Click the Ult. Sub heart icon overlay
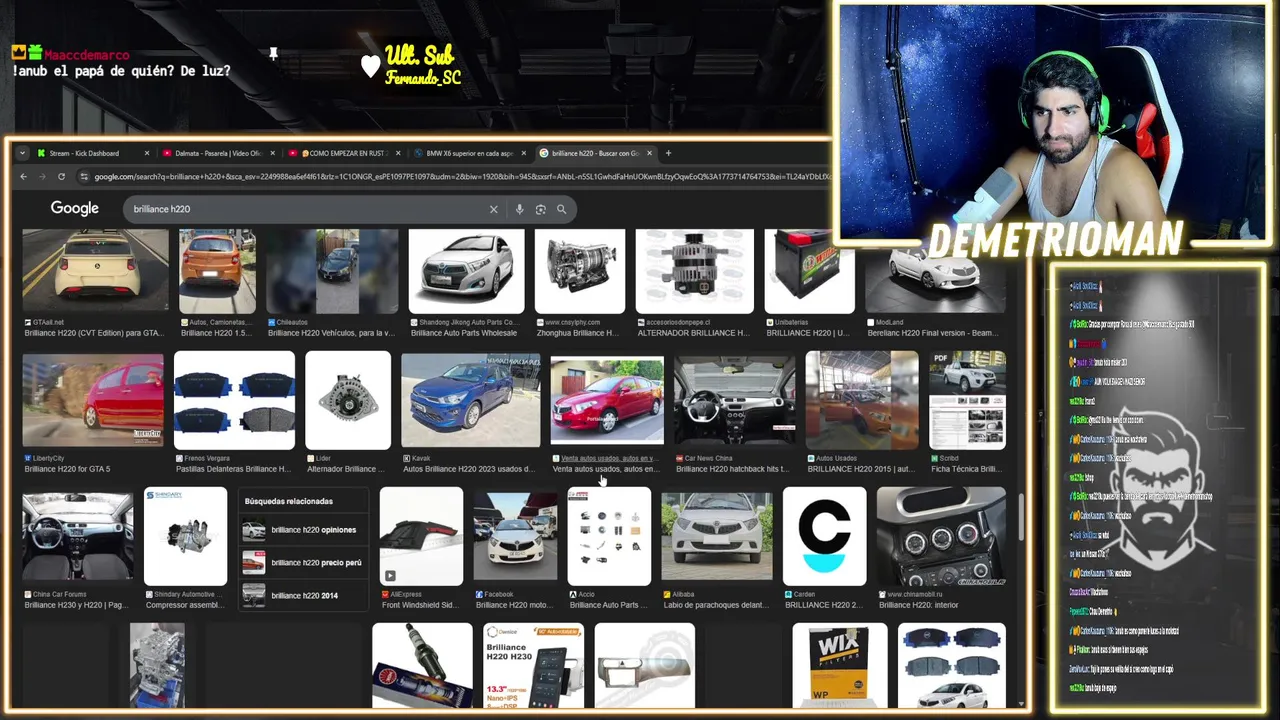 371,66
